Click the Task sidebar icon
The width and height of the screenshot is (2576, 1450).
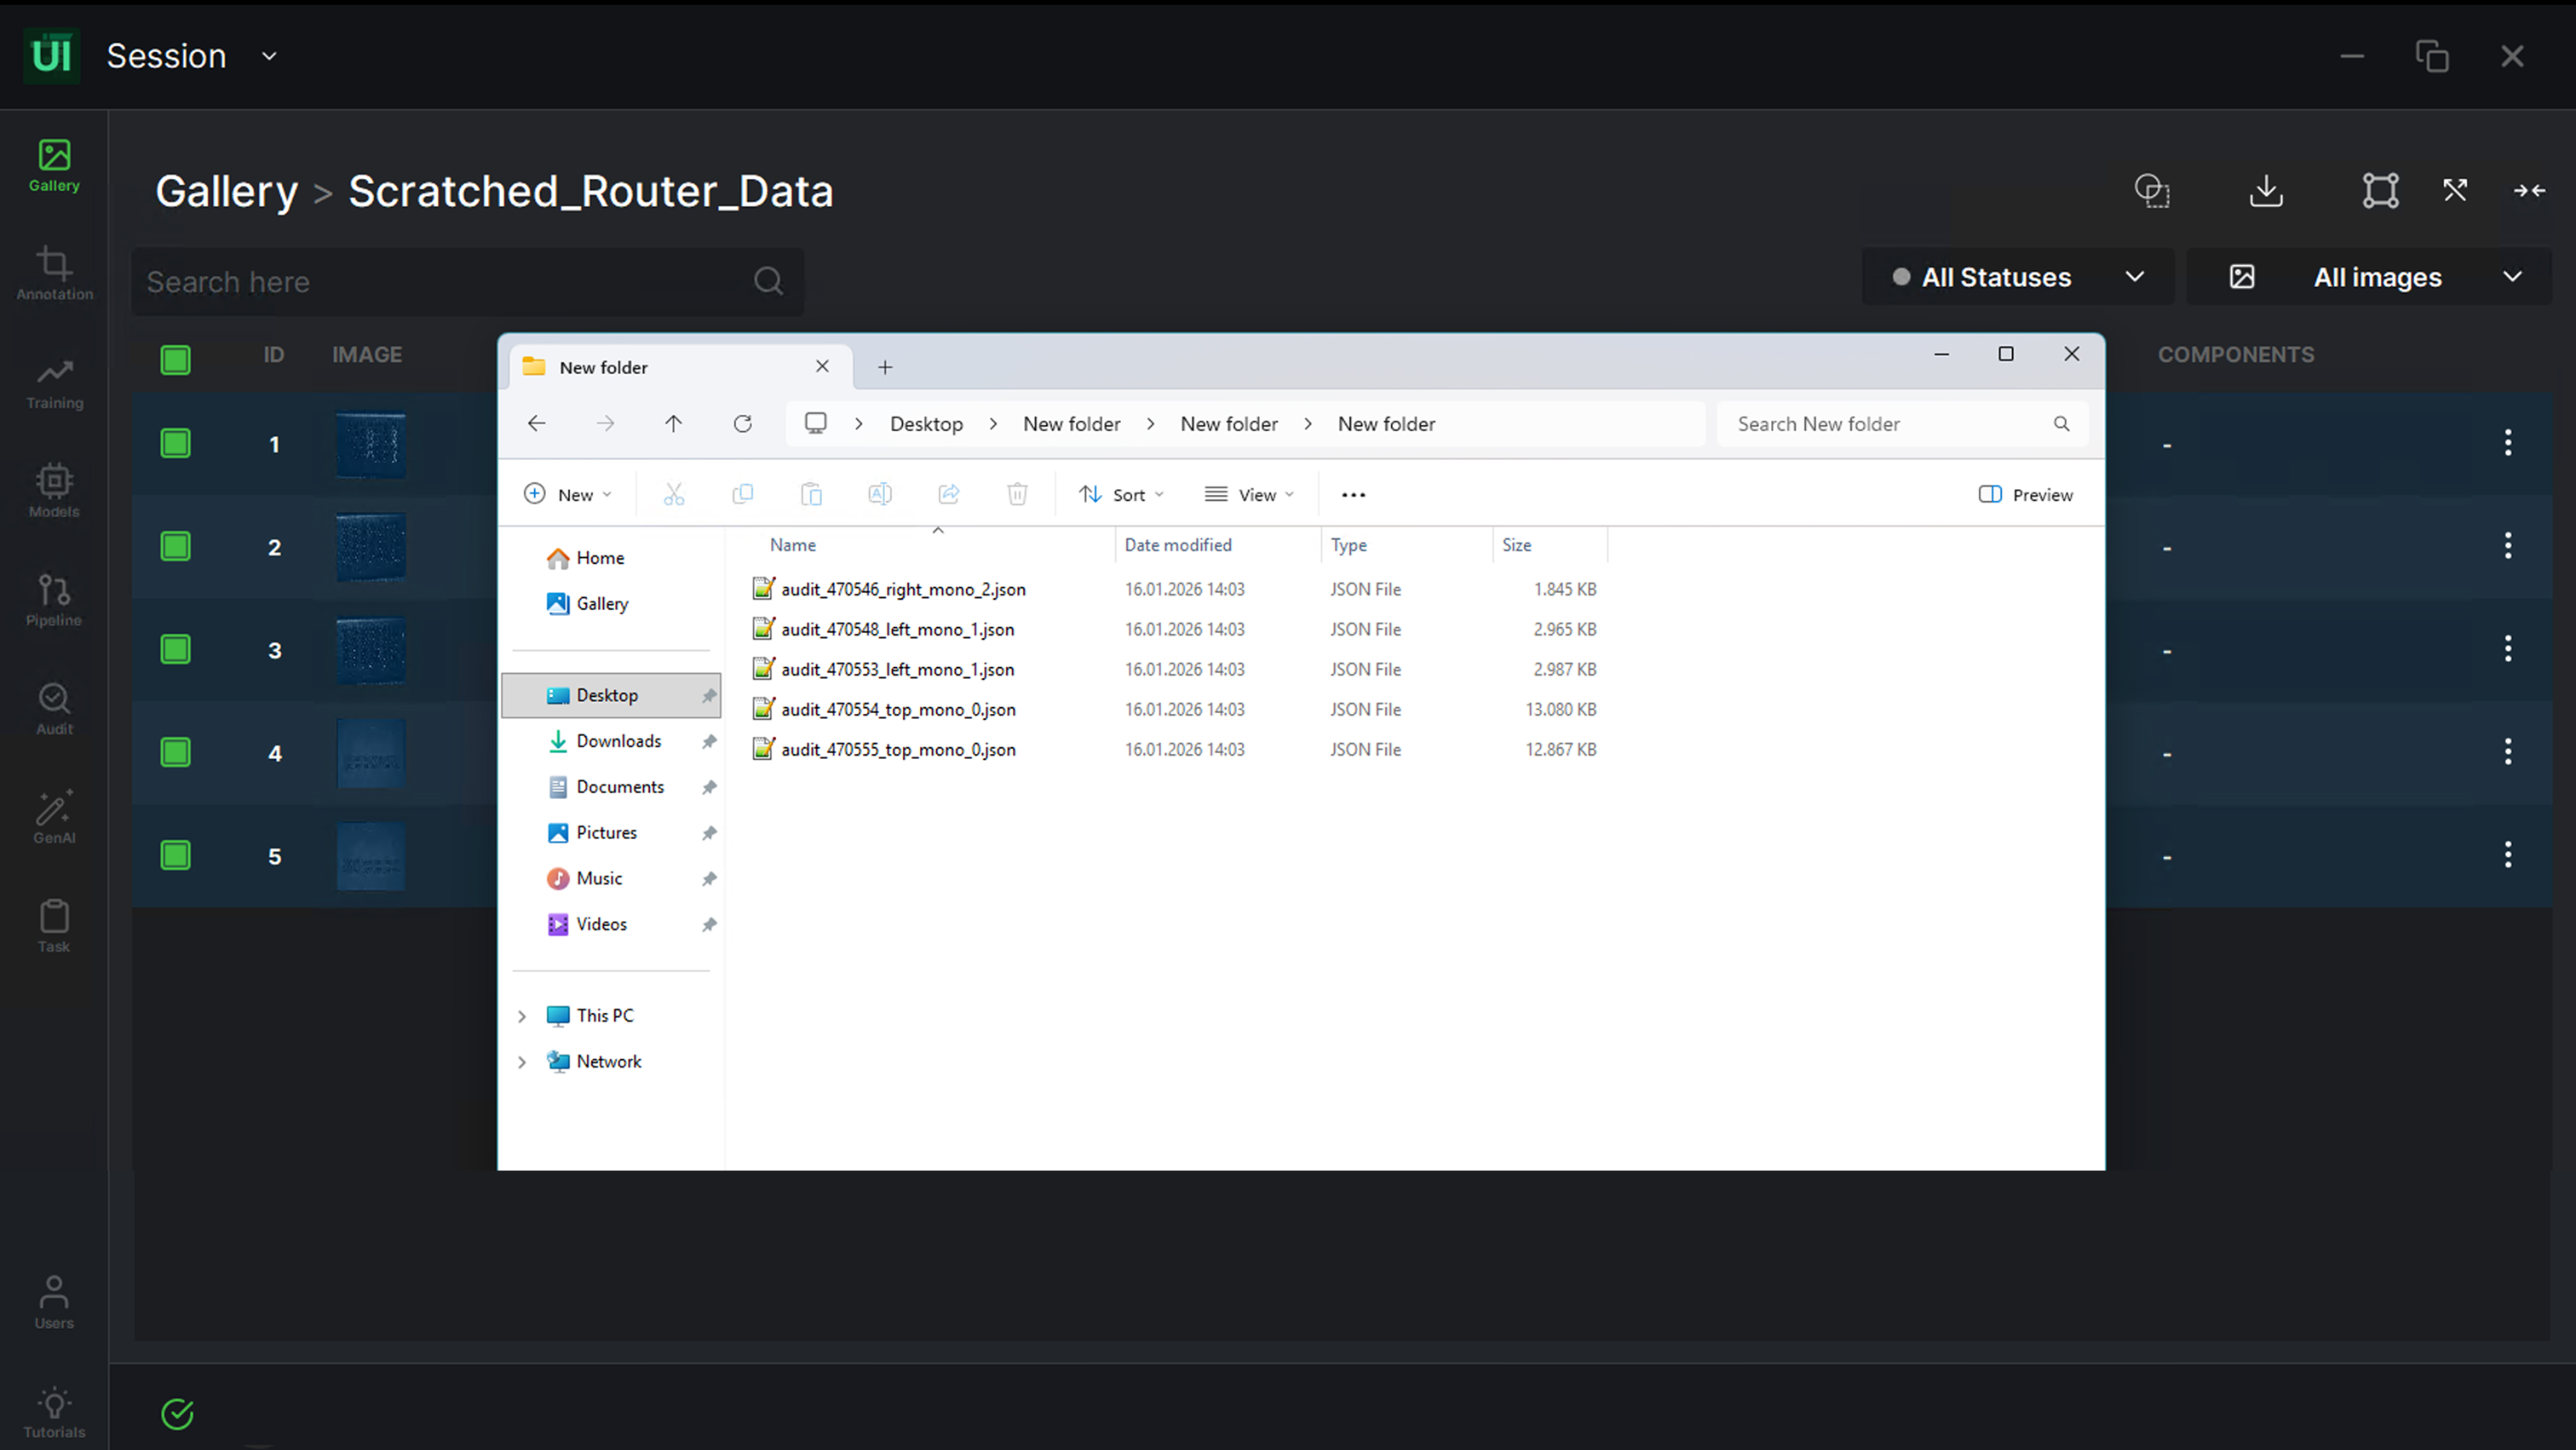(x=54, y=926)
